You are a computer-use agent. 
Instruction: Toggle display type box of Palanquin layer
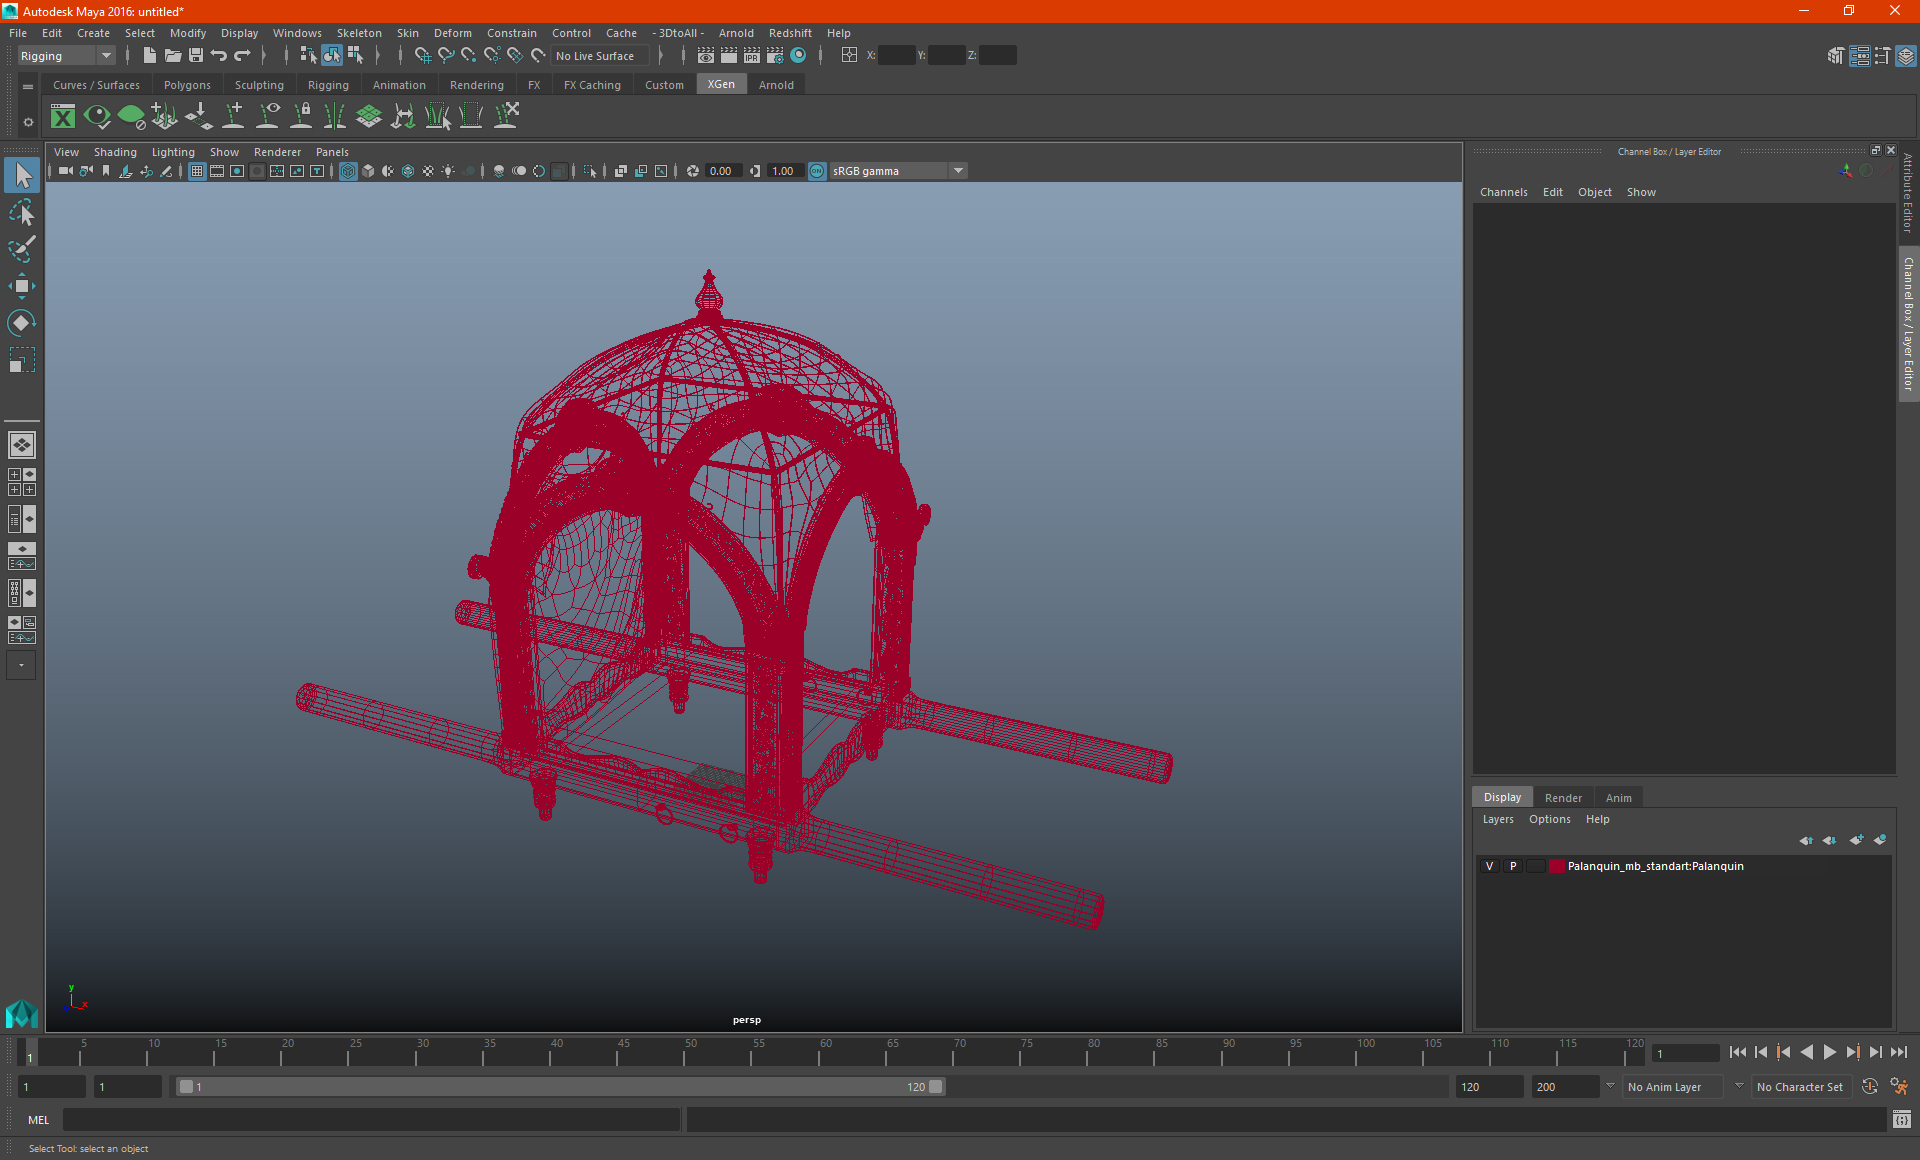click(1535, 866)
